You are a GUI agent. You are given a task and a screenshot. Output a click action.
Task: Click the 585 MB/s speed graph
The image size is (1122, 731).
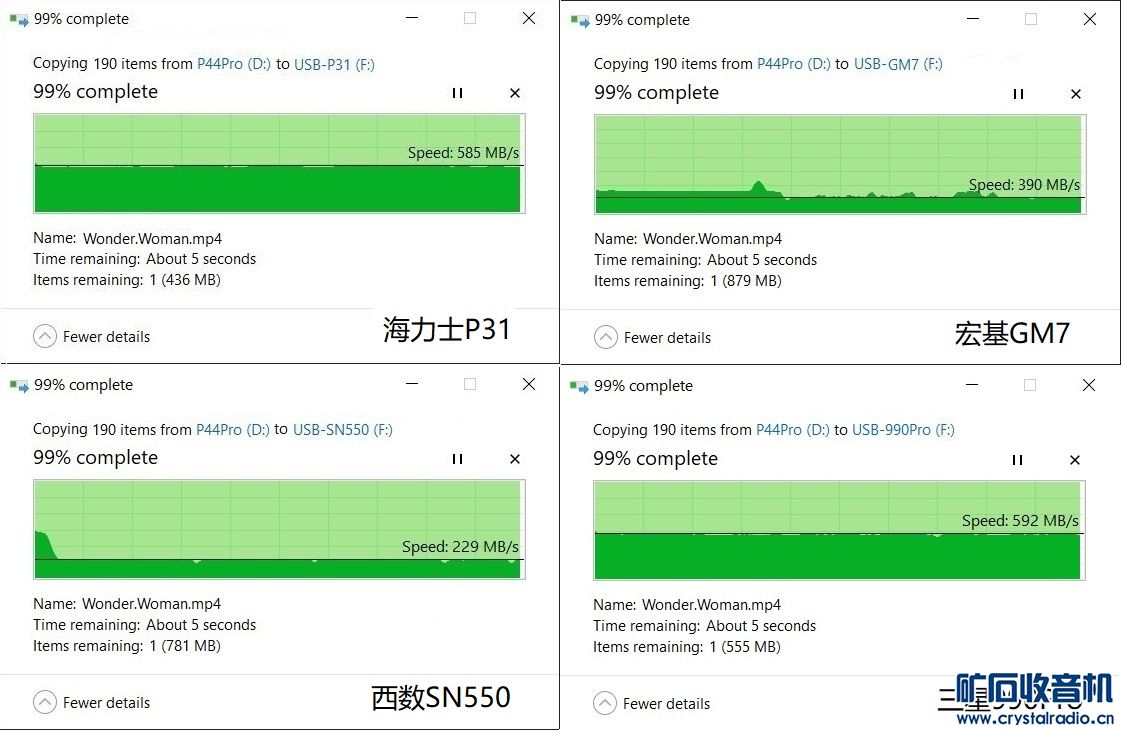coord(277,163)
